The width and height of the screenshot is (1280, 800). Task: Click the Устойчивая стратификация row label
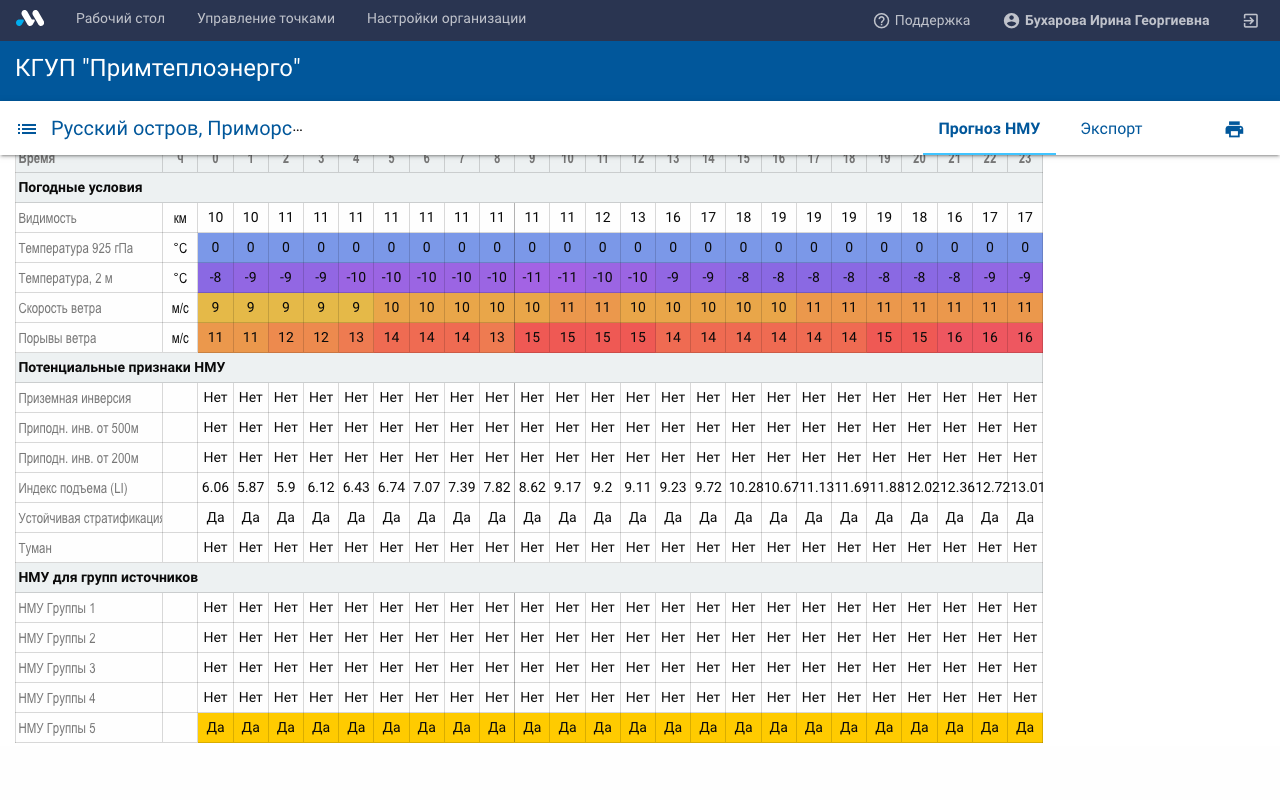click(90, 518)
